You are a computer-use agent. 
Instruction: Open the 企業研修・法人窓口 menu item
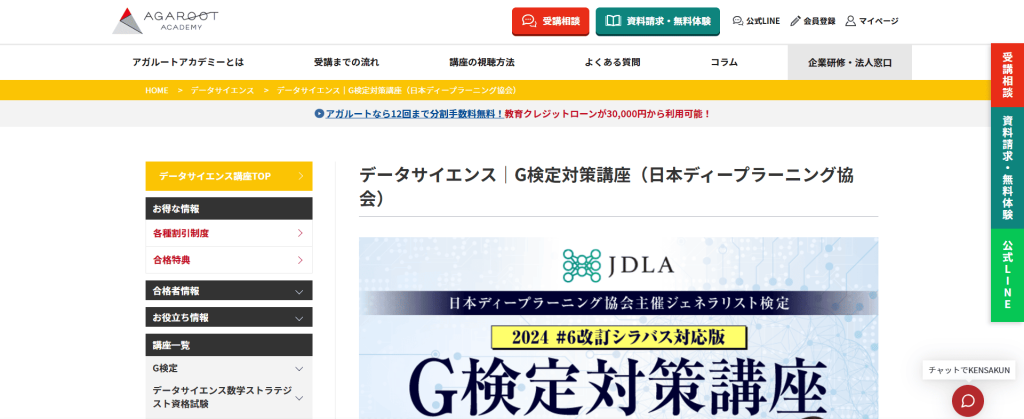click(x=850, y=63)
